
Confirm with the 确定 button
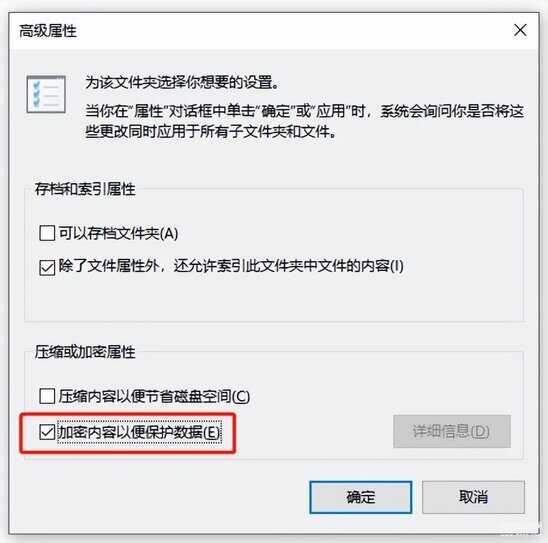[x=360, y=497]
